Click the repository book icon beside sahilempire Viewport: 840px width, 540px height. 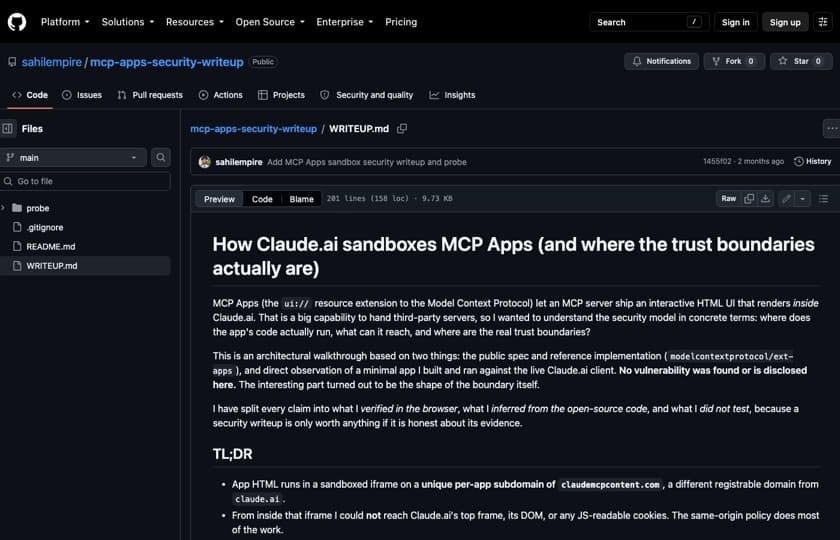[x=12, y=62]
